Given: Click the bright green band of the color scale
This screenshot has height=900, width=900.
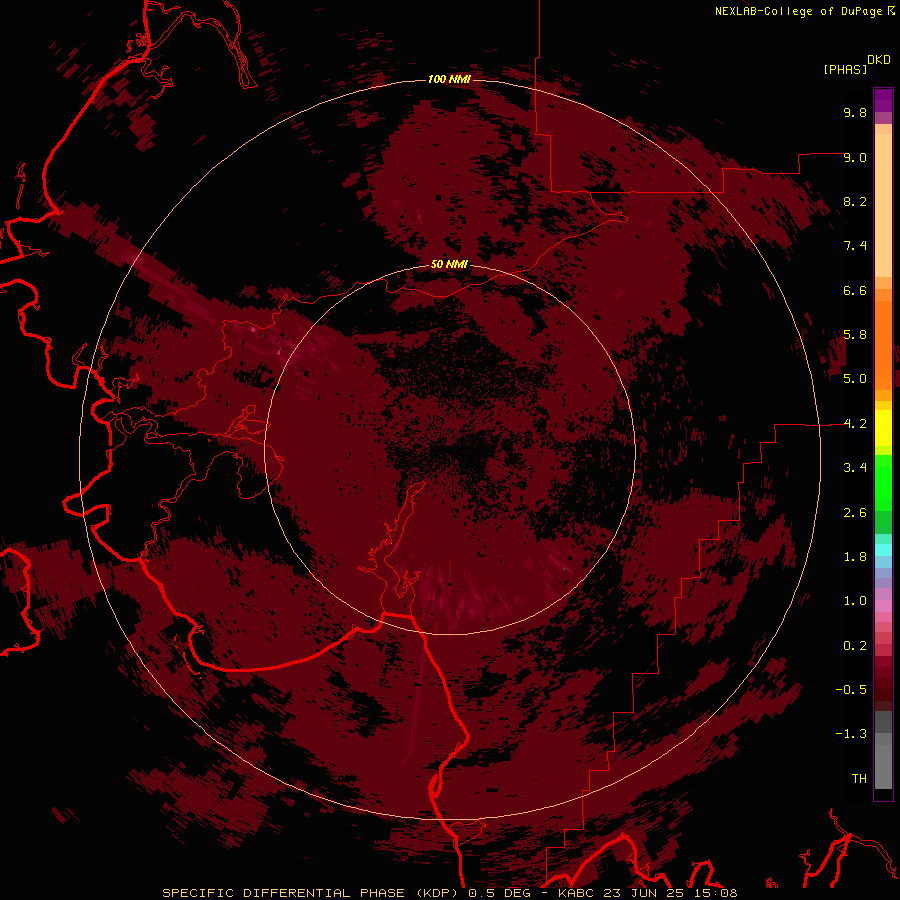Looking at the screenshot, I should 883,482.
